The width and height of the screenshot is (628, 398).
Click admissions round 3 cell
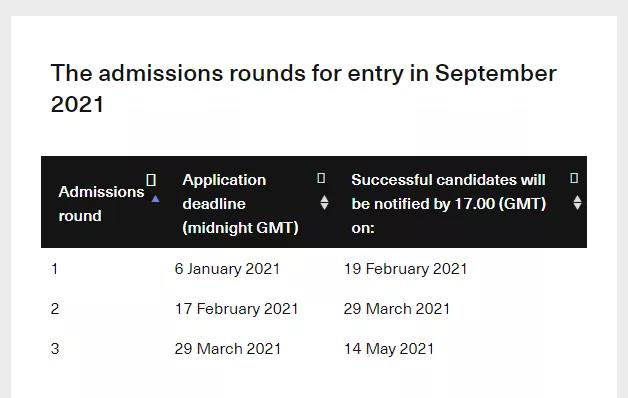coord(55,349)
